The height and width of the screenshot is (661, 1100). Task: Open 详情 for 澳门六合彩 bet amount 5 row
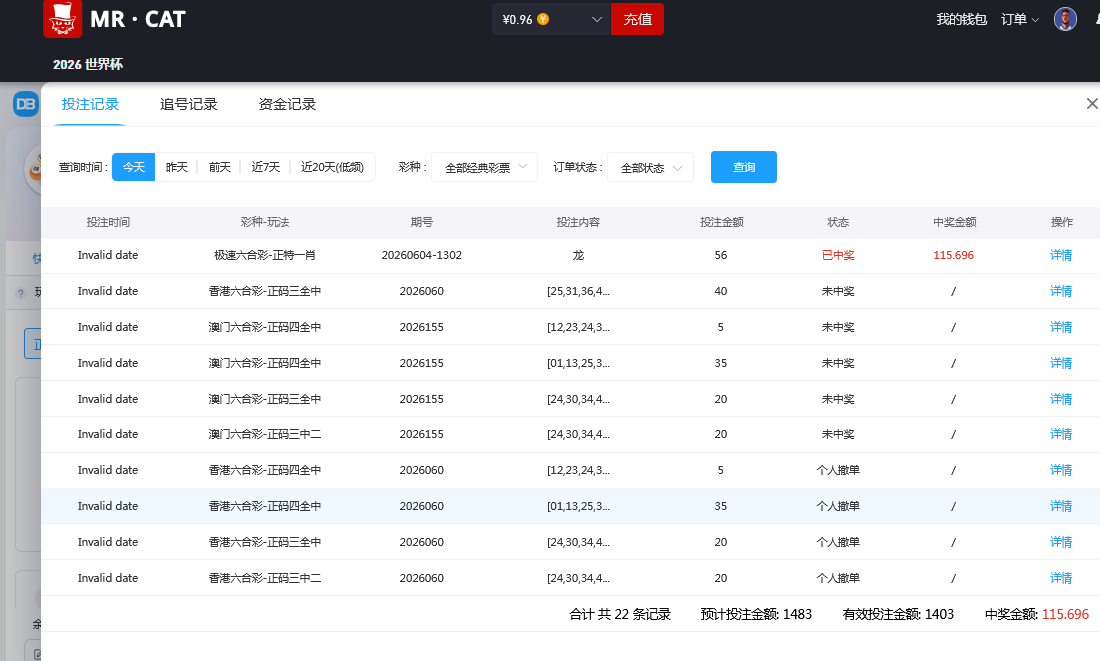coord(1061,327)
